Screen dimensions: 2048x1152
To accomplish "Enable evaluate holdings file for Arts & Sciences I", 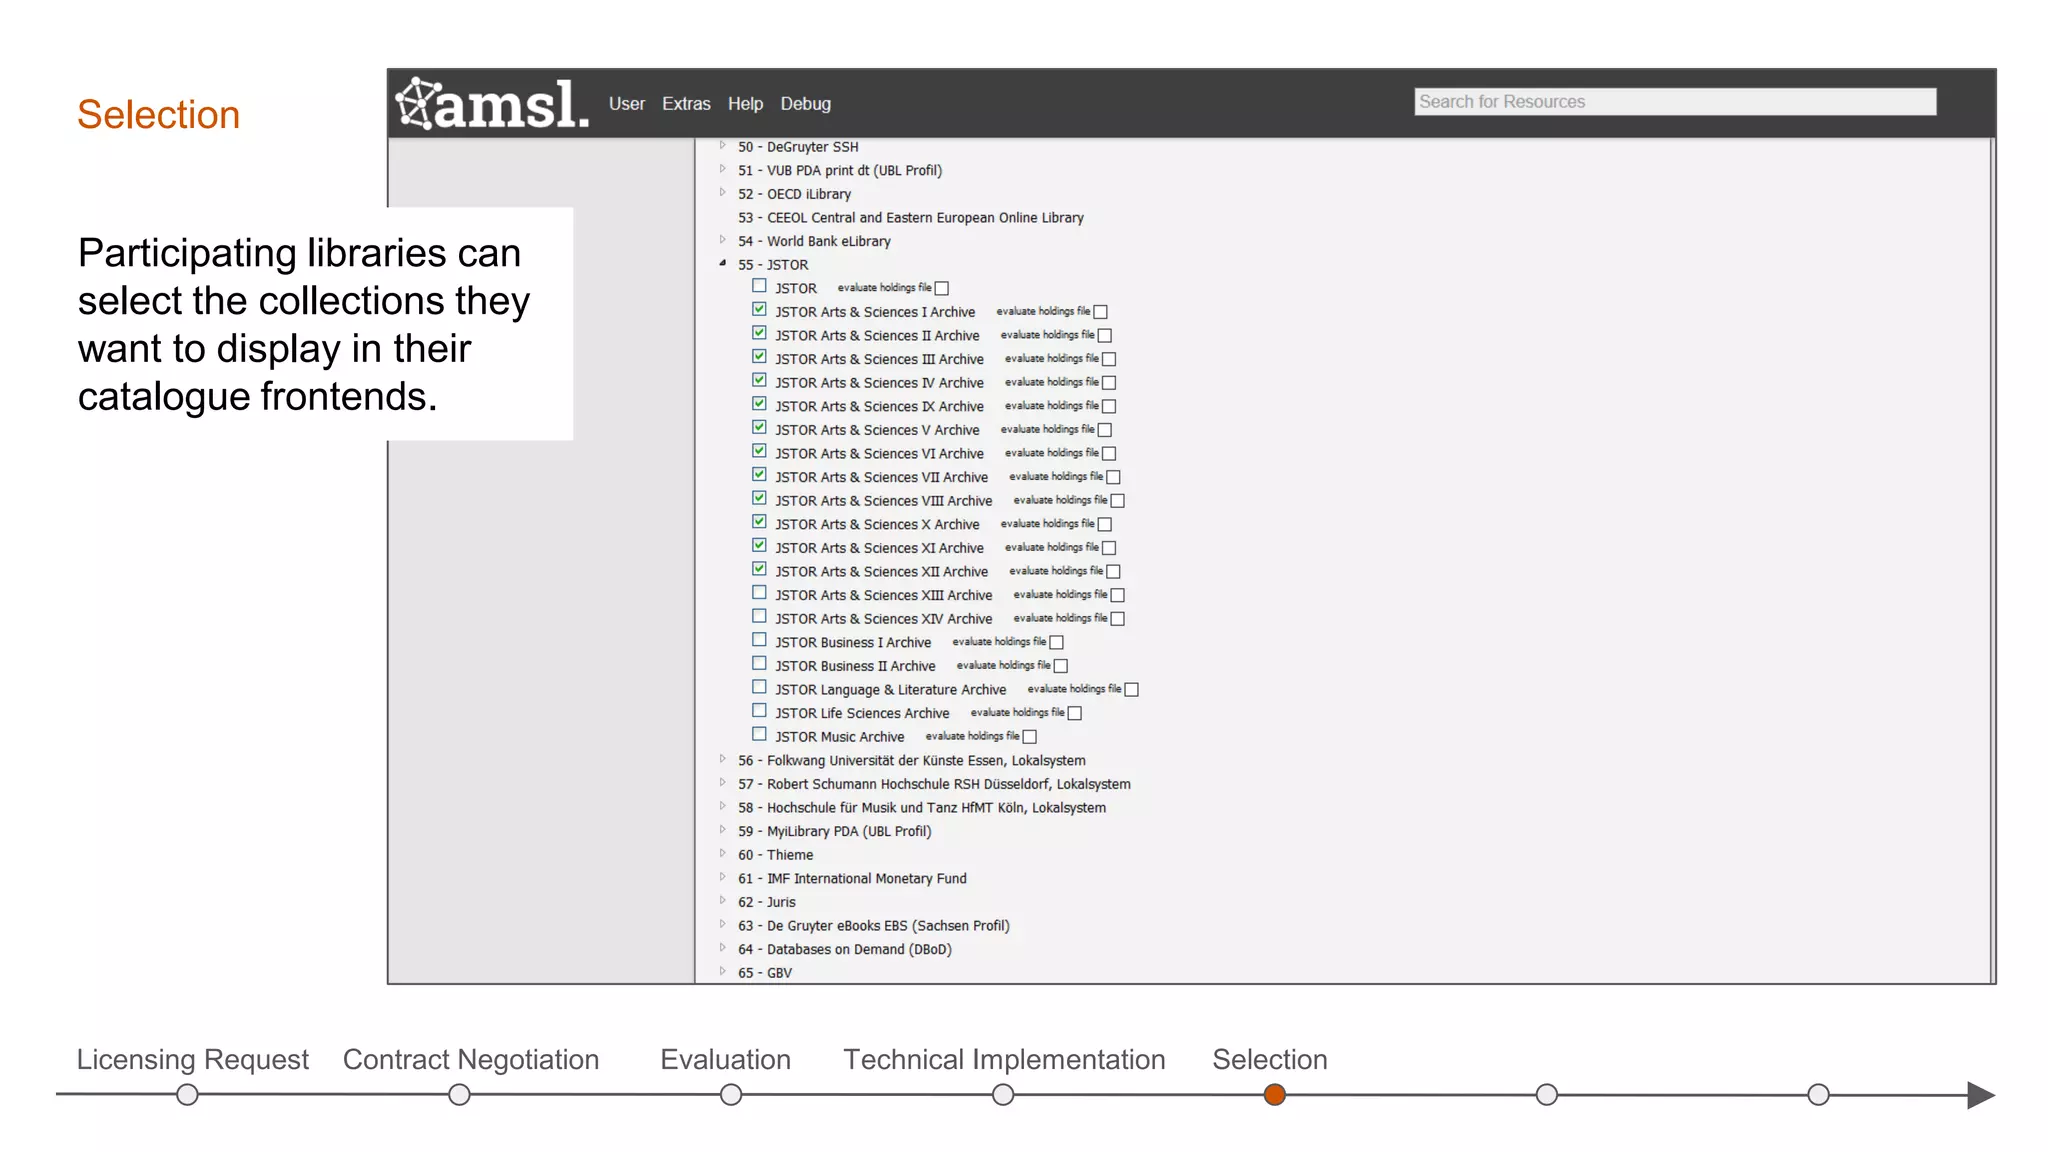I will [1100, 312].
